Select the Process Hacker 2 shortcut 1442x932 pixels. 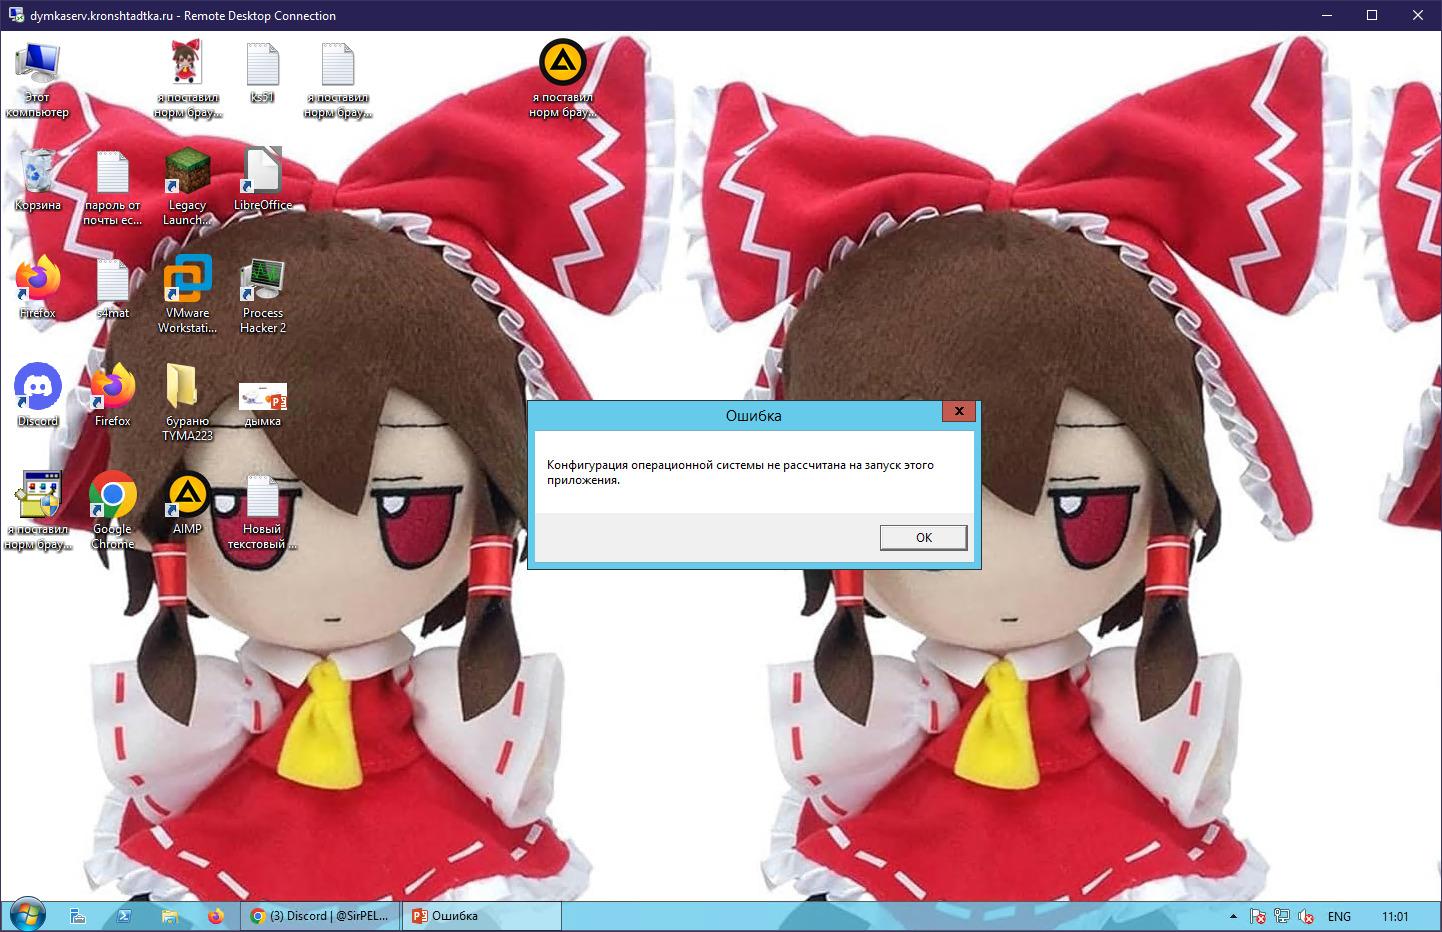point(262,296)
